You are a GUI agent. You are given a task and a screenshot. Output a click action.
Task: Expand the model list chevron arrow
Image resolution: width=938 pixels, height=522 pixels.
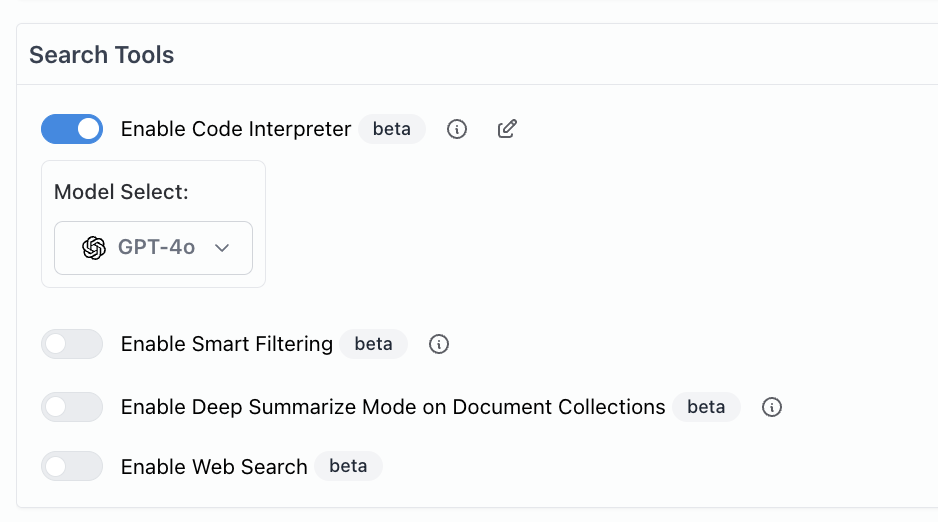[x=222, y=248]
